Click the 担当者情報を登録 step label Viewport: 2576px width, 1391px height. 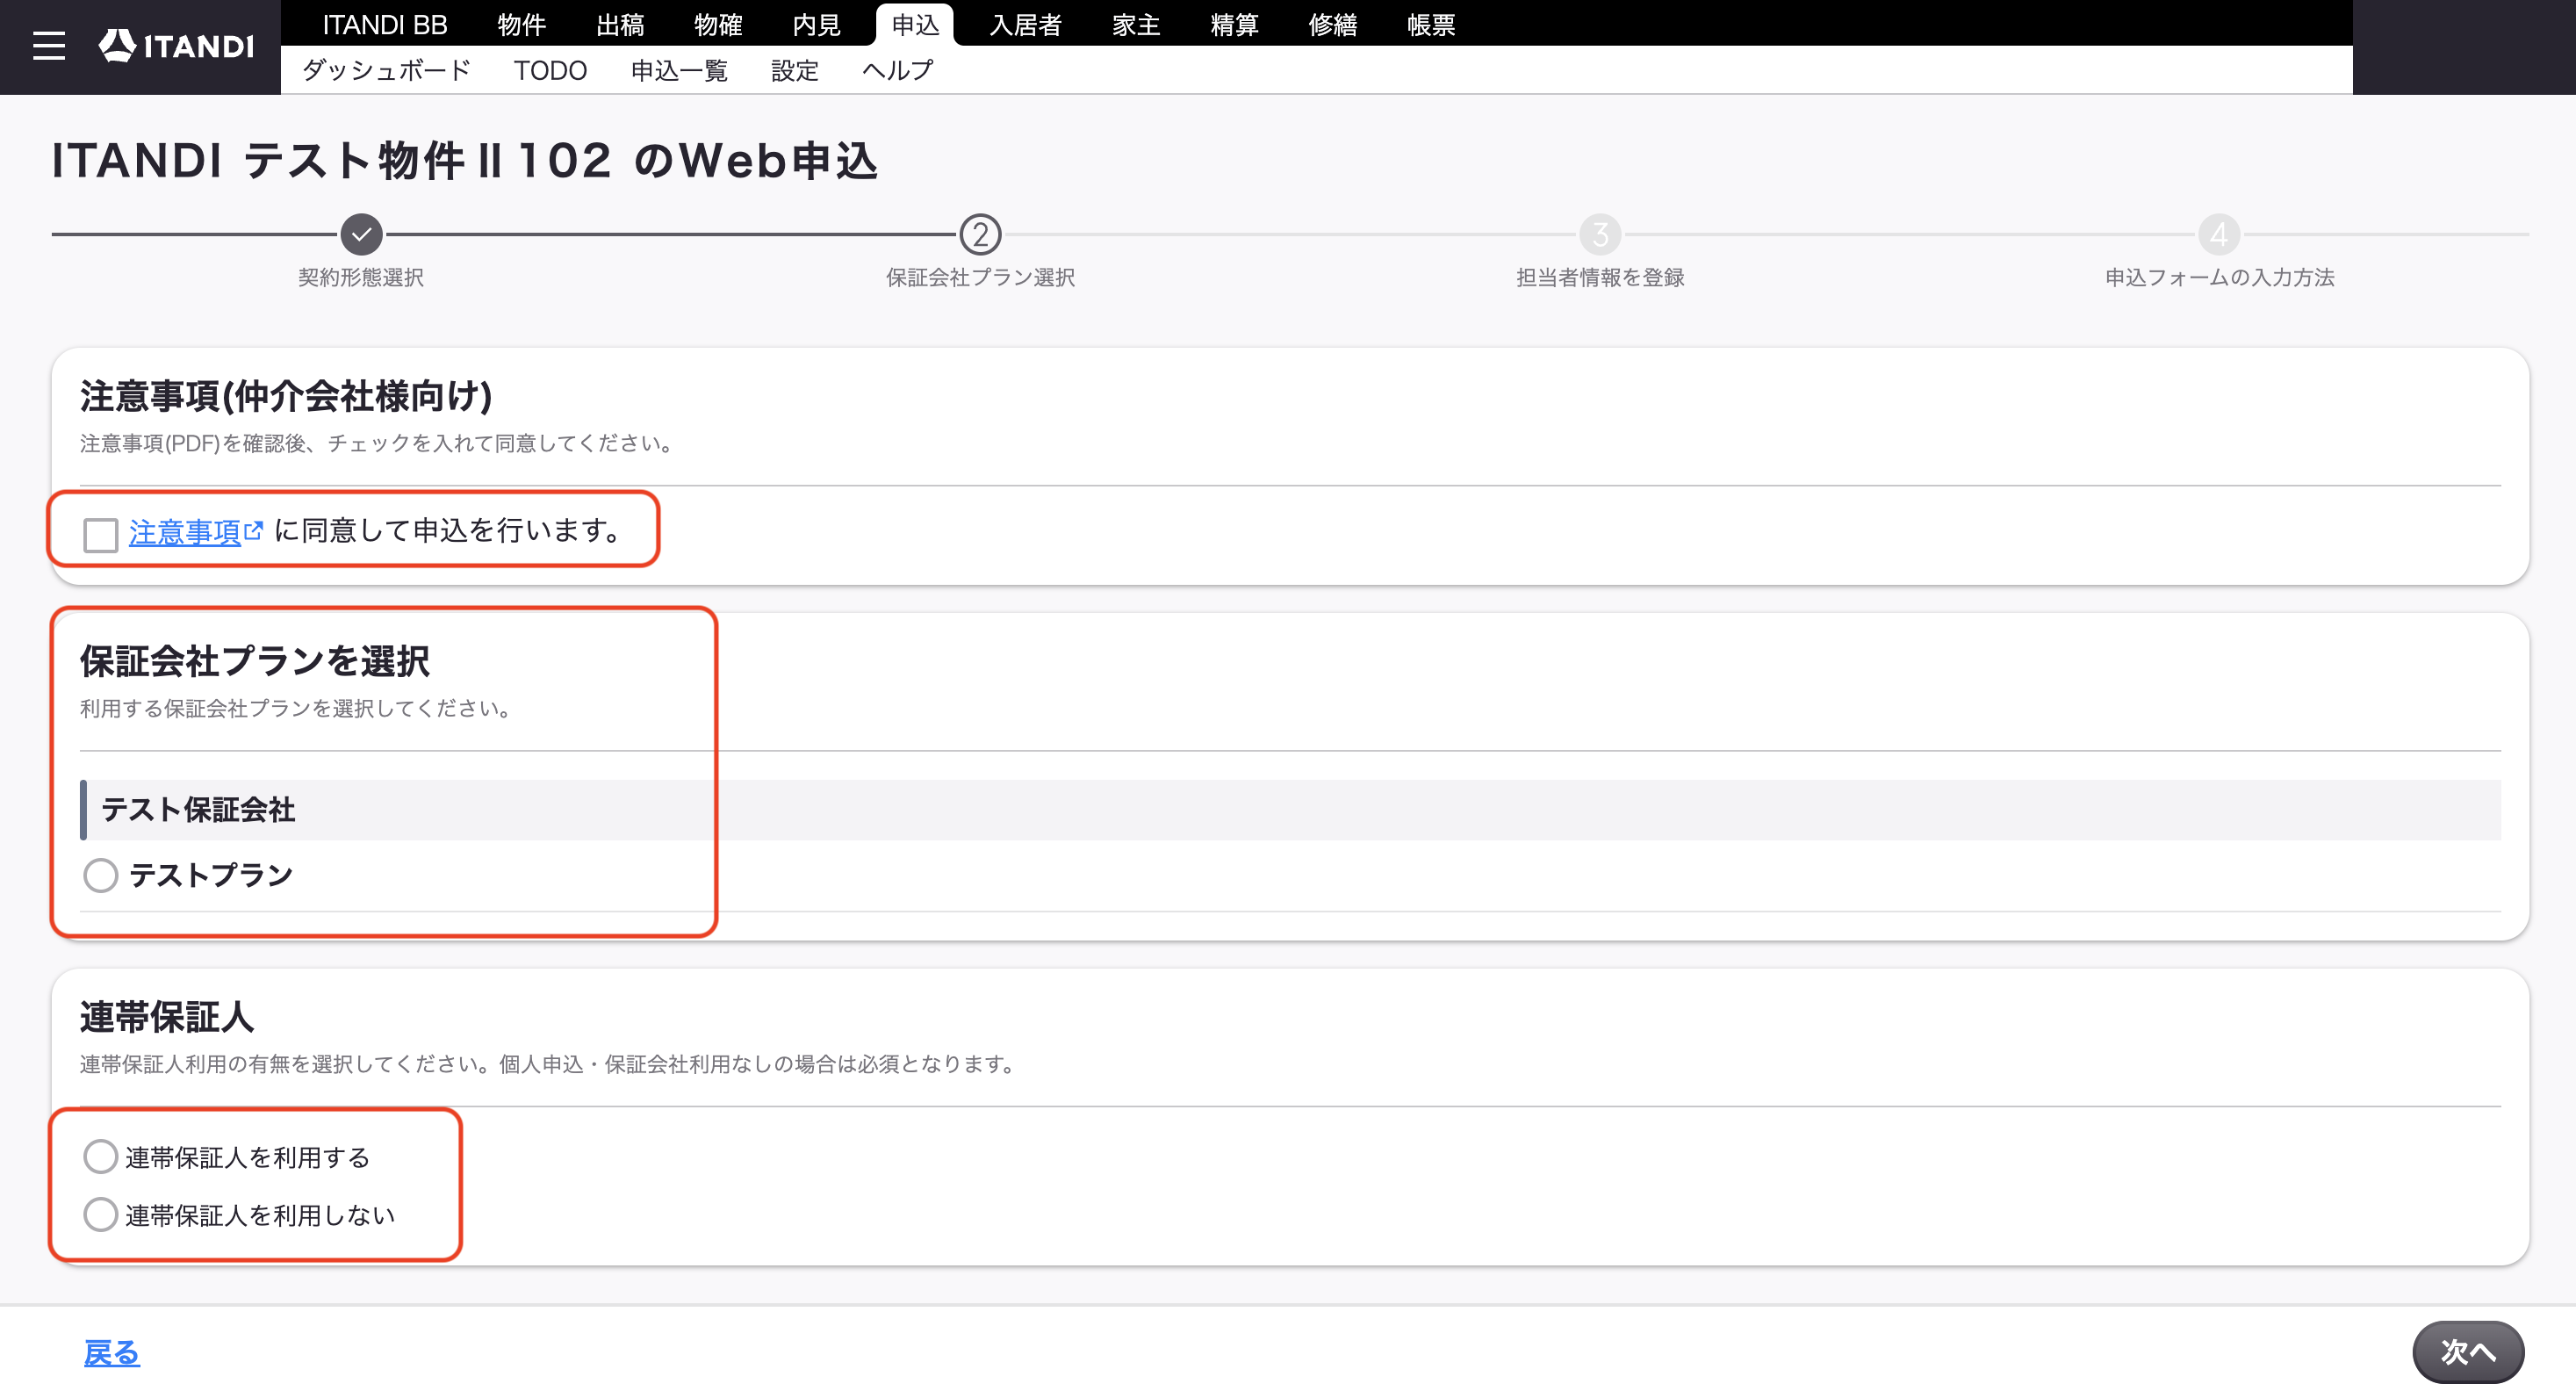point(1600,277)
